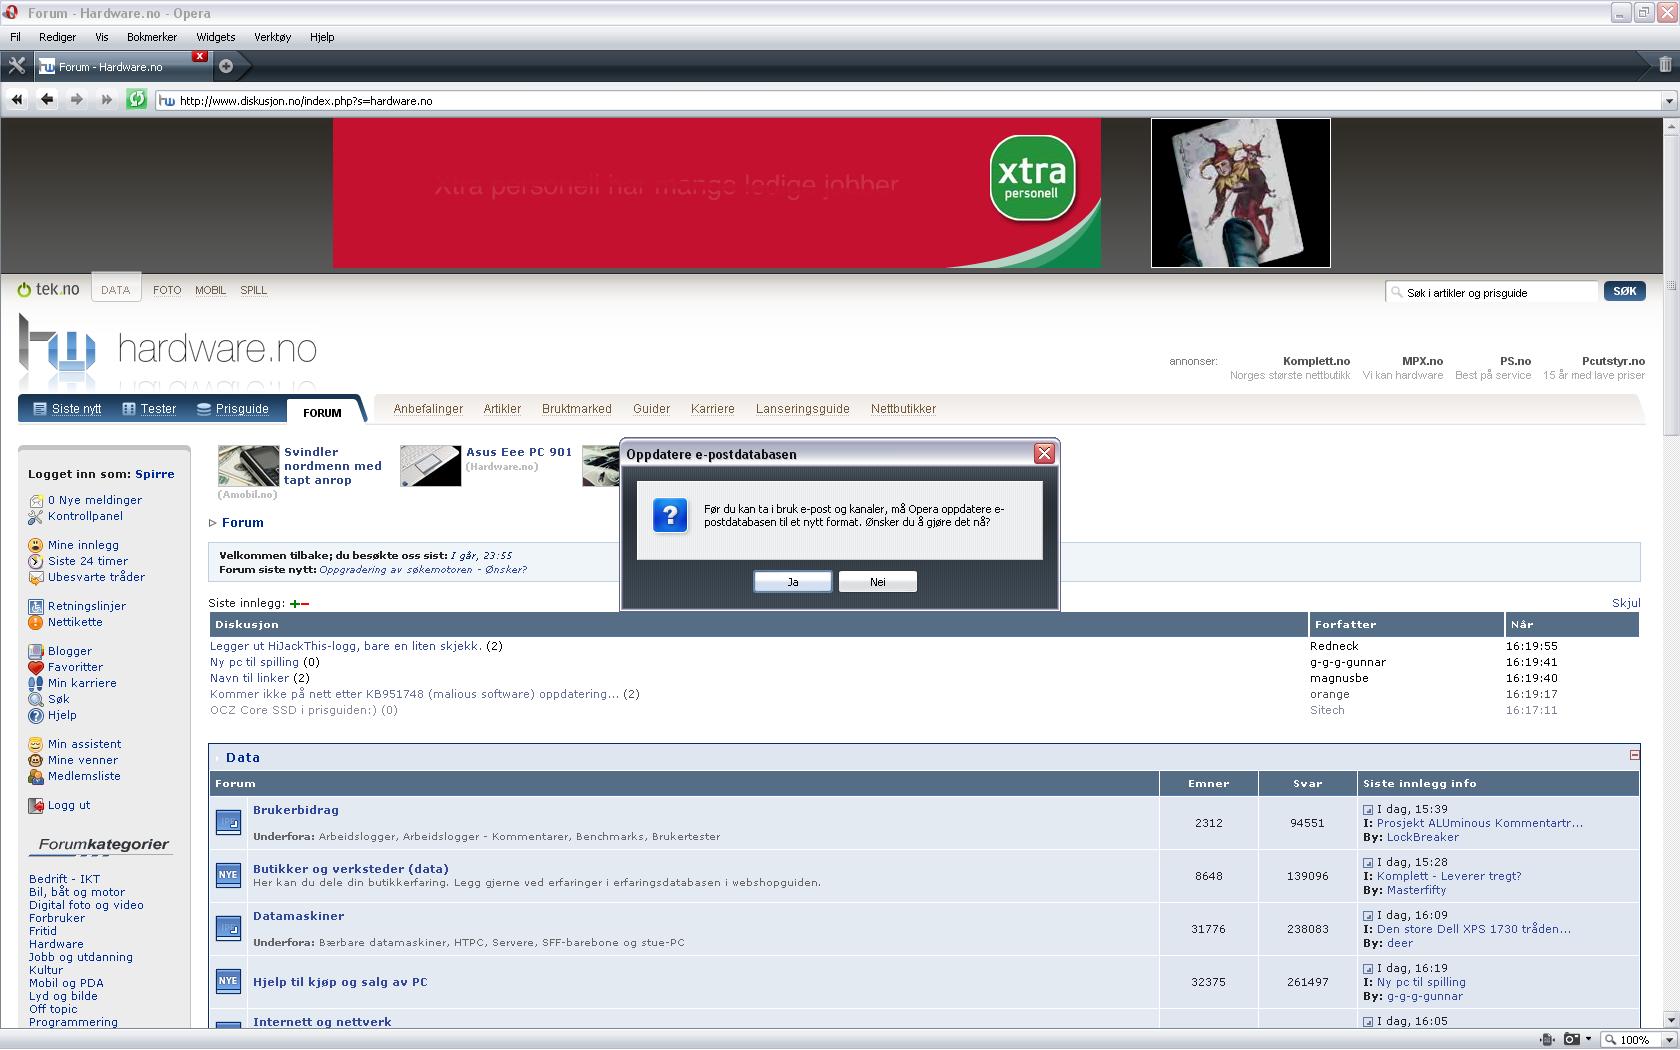The width and height of the screenshot is (1680, 1050).
Task: Open the Verktøy menu
Action: tap(272, 37)
